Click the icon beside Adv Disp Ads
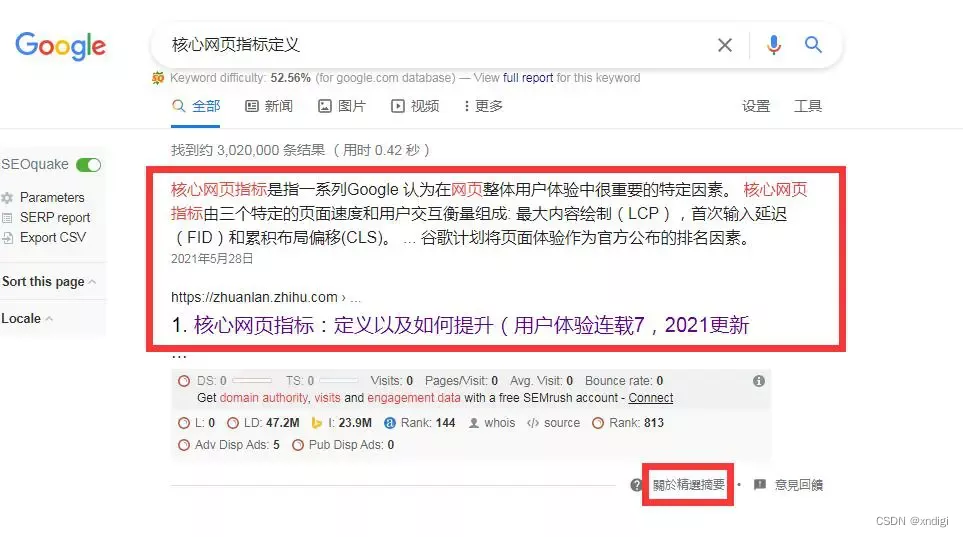Image resolution: width=963 pixels, height=537 pixels. [x=184, y=445]
